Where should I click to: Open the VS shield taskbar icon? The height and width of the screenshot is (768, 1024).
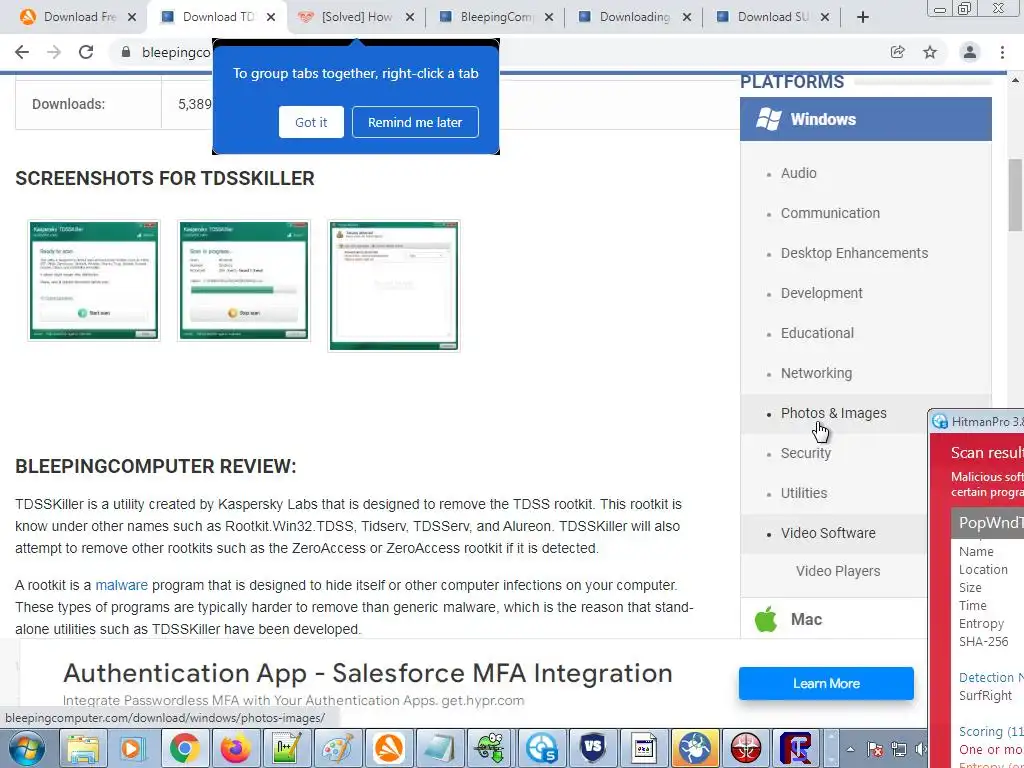(592, 748)
